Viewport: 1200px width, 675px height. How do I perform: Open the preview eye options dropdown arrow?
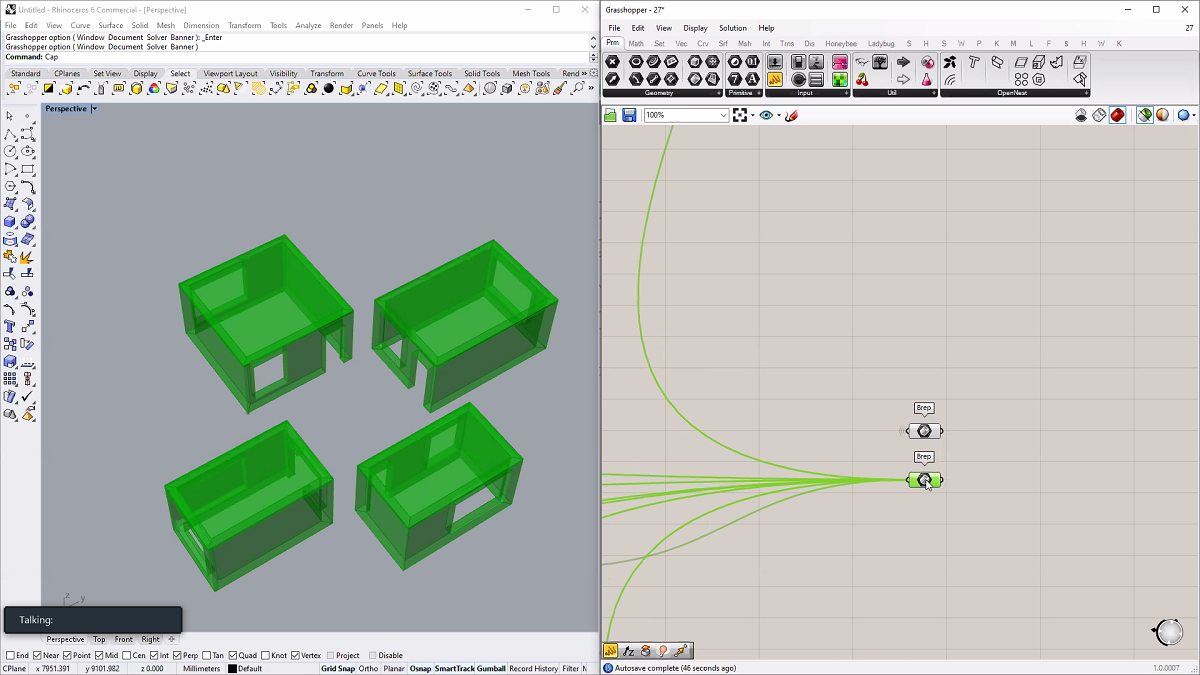pos(779,116)
